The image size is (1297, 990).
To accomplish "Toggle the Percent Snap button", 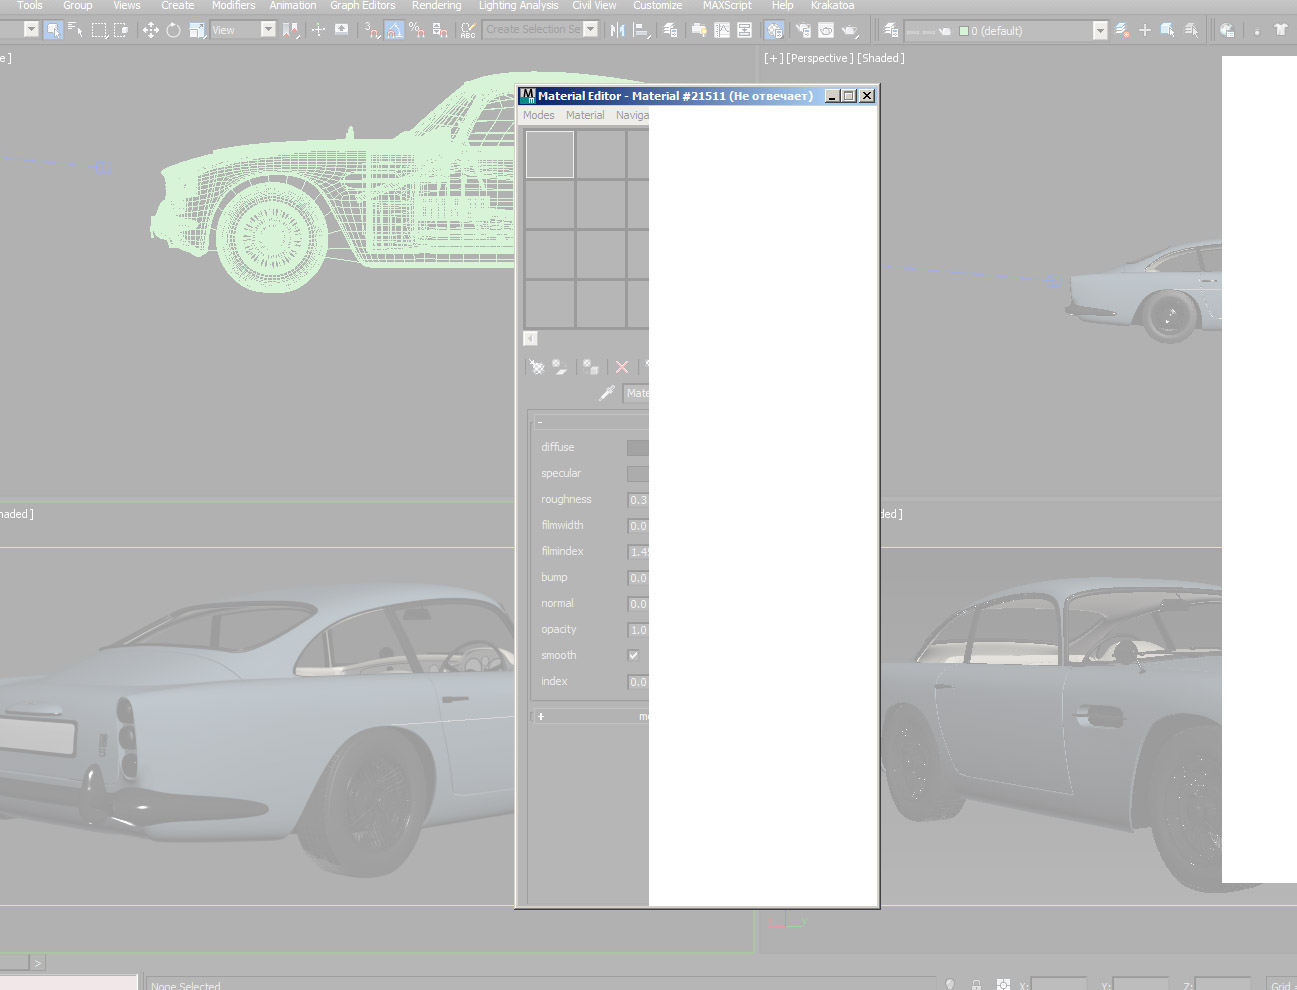I will [x=417, y=30].
